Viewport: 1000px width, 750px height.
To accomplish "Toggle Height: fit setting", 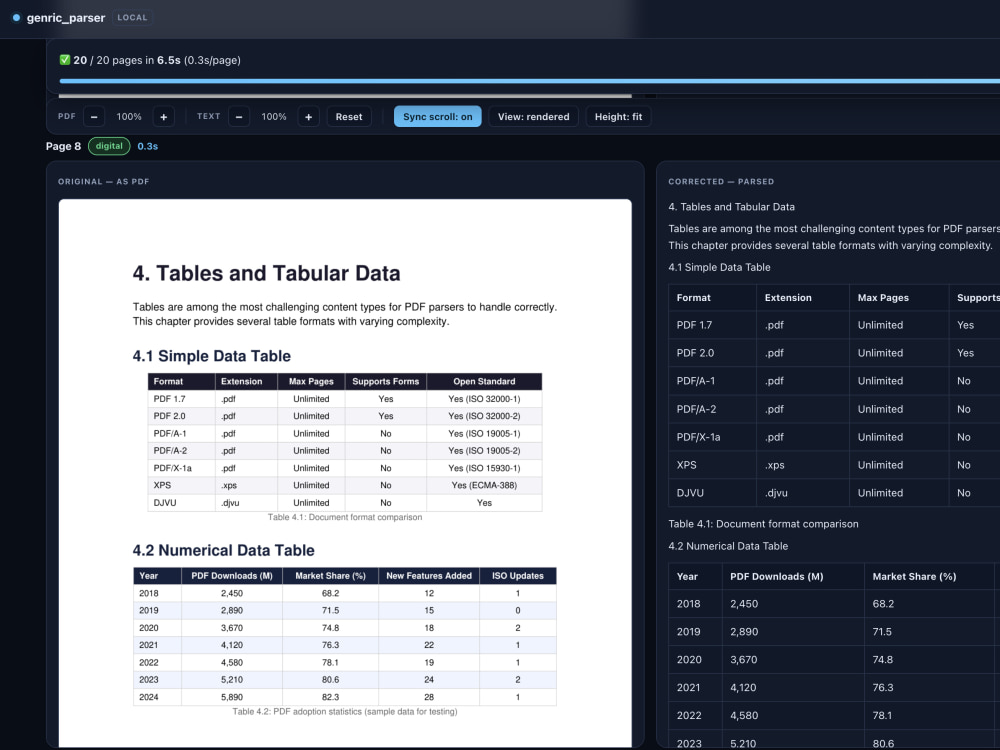I will tap(618, 117).
